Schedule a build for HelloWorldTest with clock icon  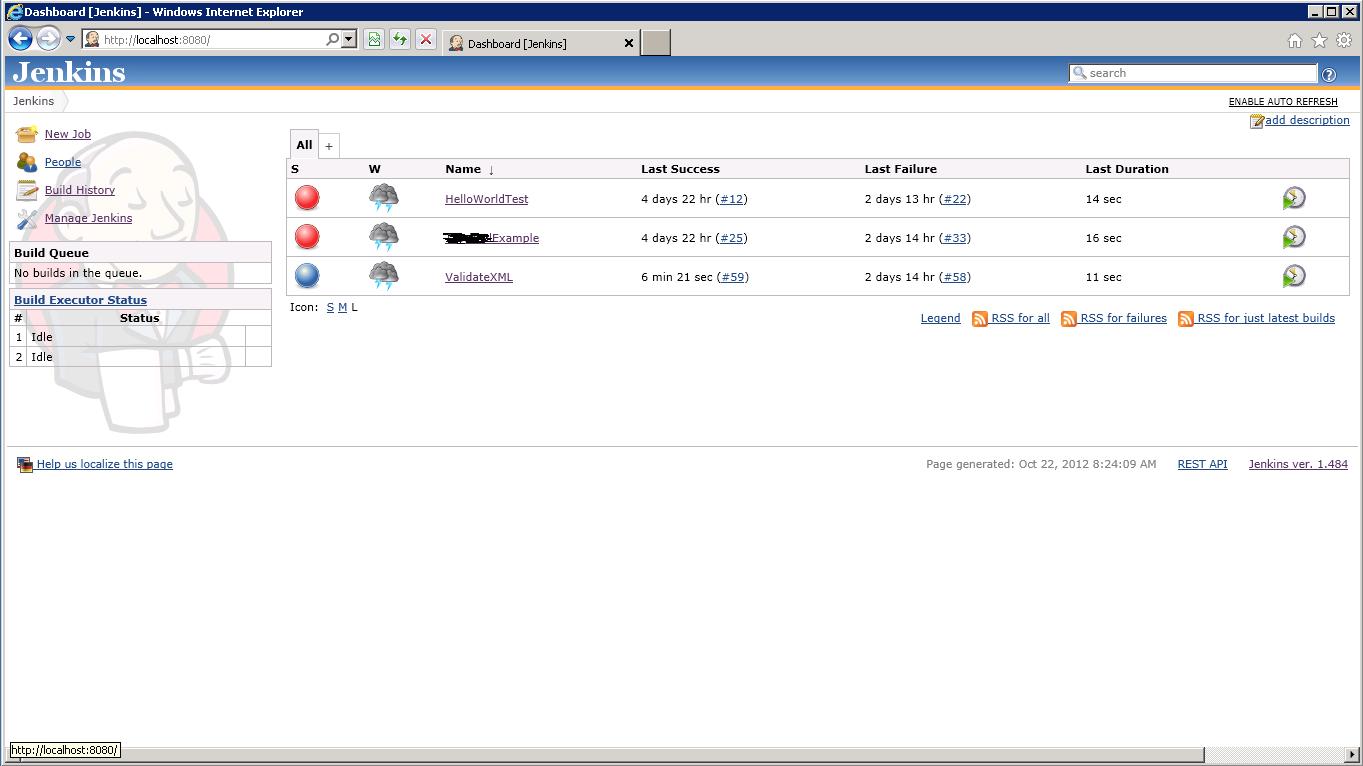click(1294, 198)
